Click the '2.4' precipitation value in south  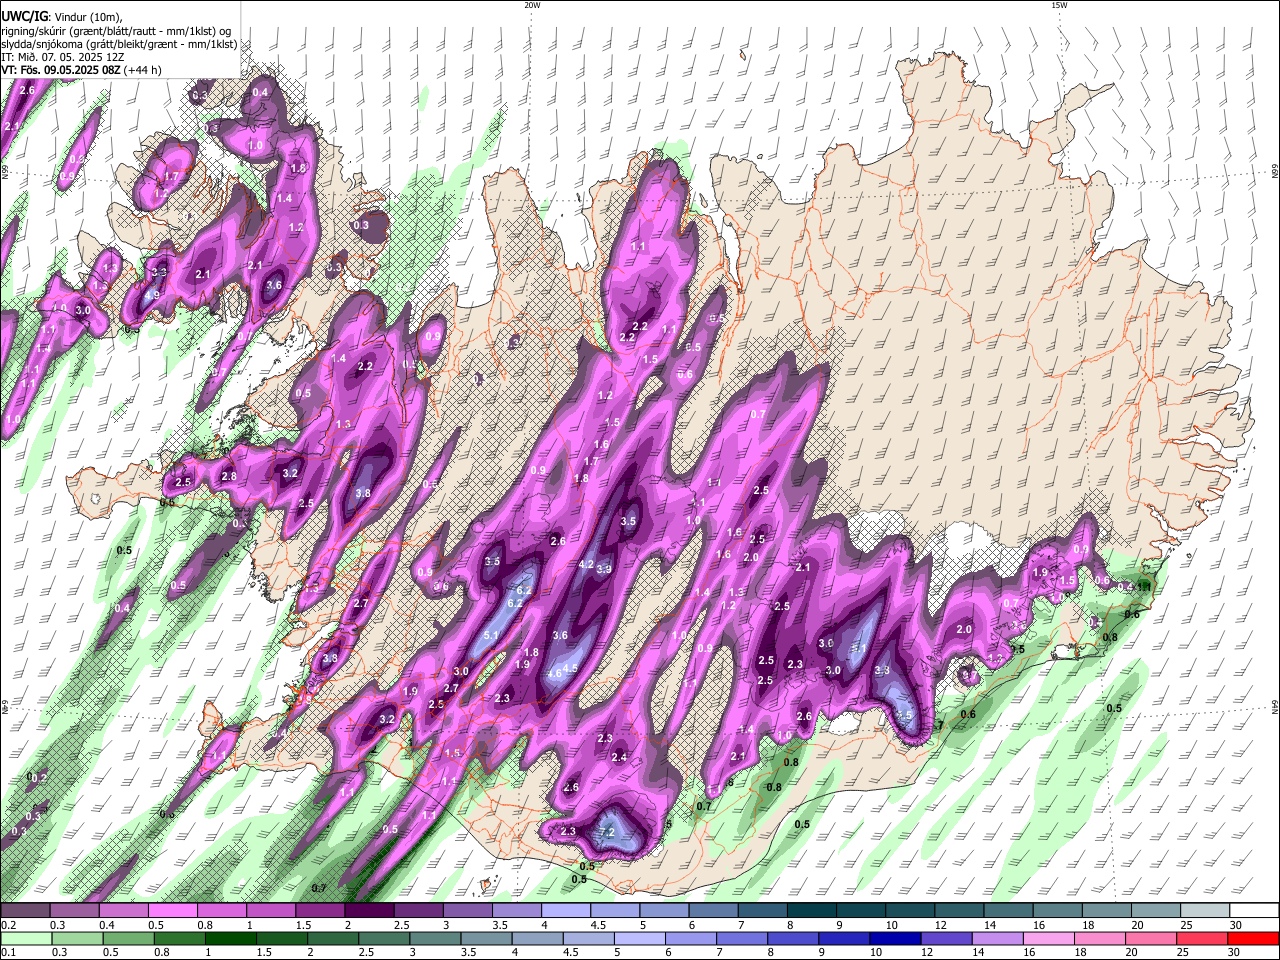(619, 758)
